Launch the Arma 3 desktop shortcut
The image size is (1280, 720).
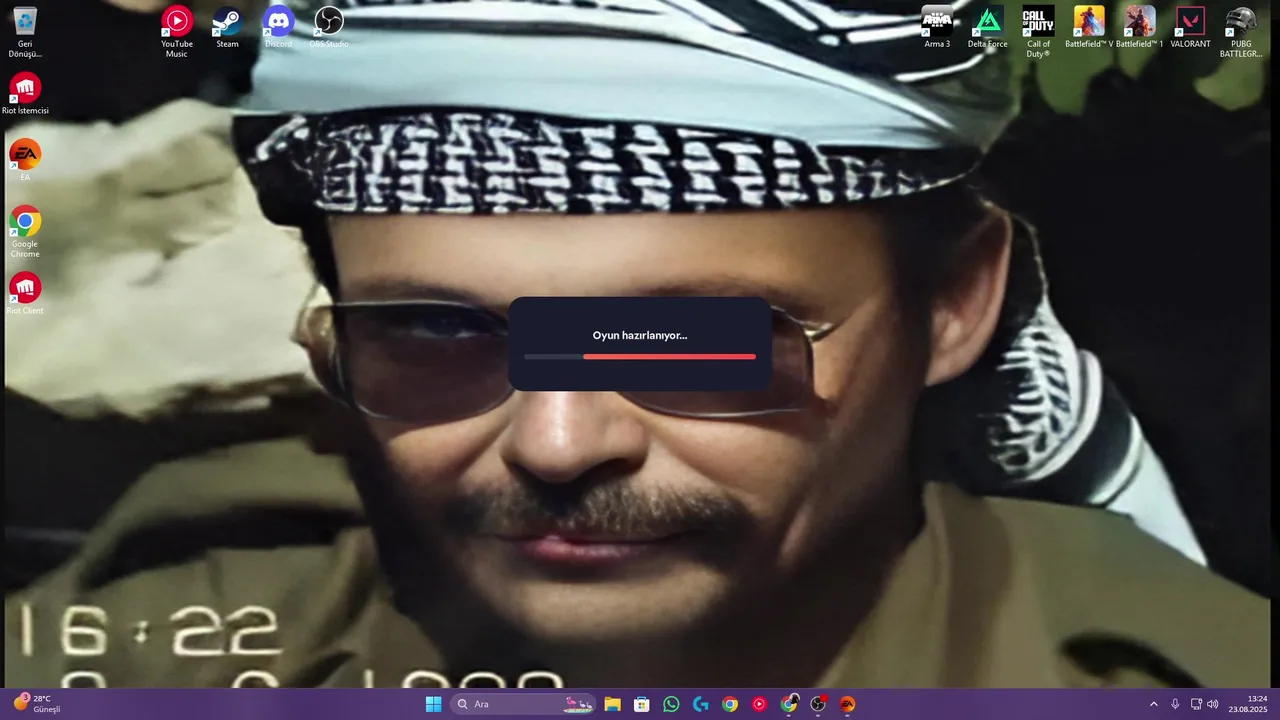pyautogui.click(x=937, y=28)
